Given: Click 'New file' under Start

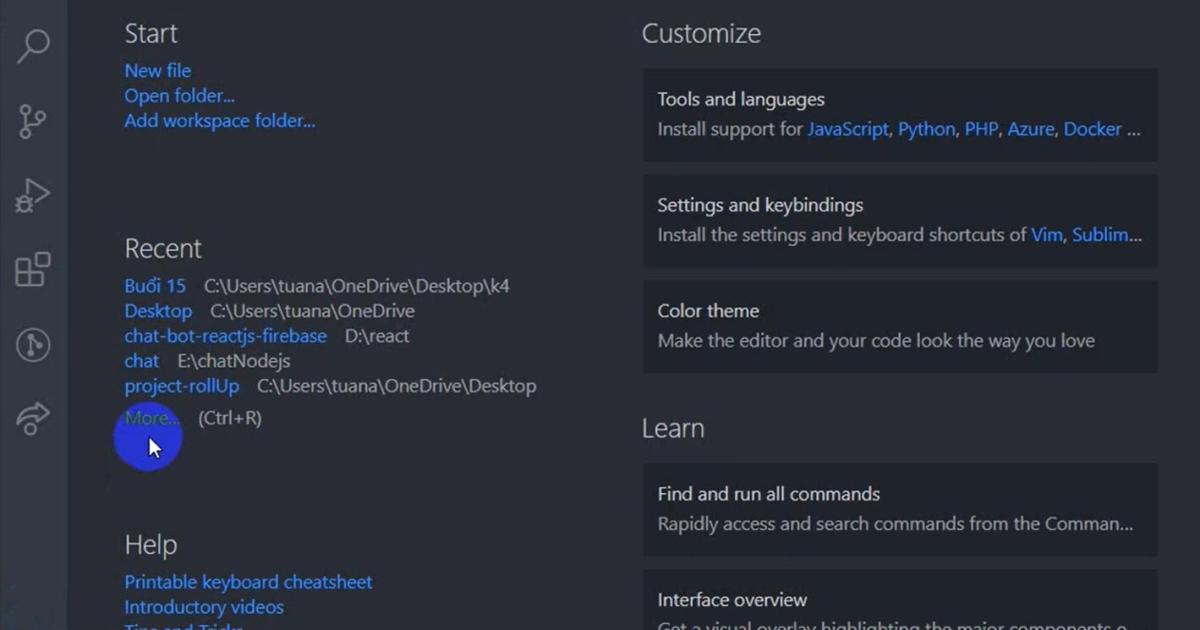Looking at the screenshot, I should 157,70.
